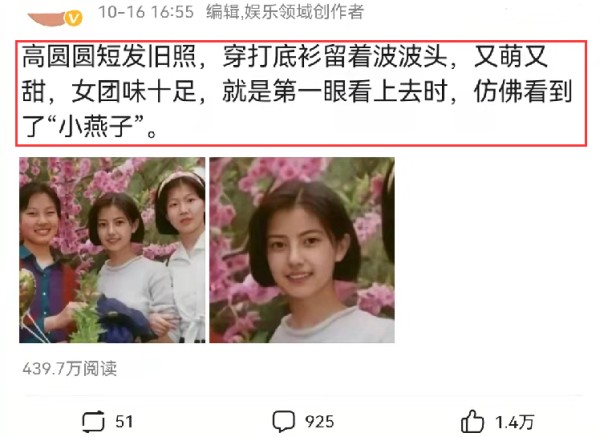Click the 编辑,娱乐领域创作者 label
The width and height of the screenshot is (600, 437).
click(285, 12)
